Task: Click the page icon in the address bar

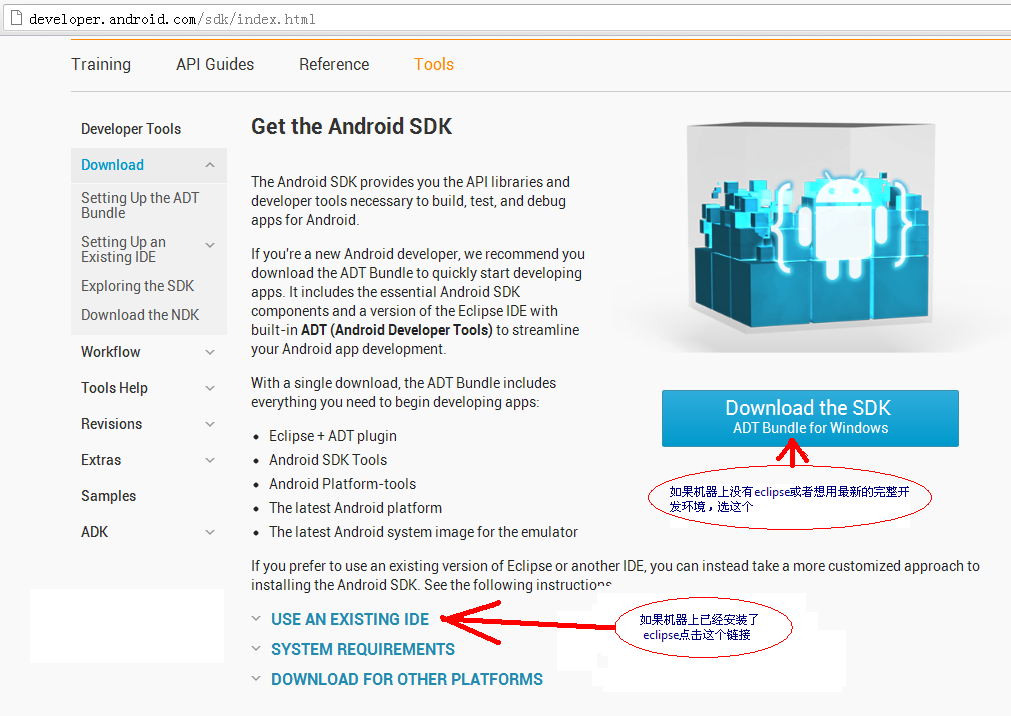Action: click(x=17, y=18)
